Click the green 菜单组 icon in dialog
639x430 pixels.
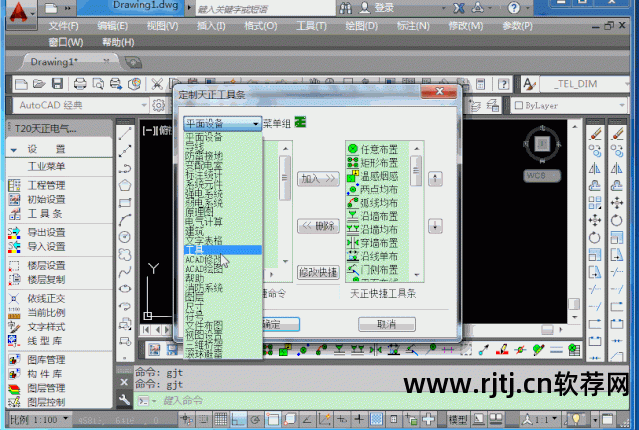pos(300,122)
